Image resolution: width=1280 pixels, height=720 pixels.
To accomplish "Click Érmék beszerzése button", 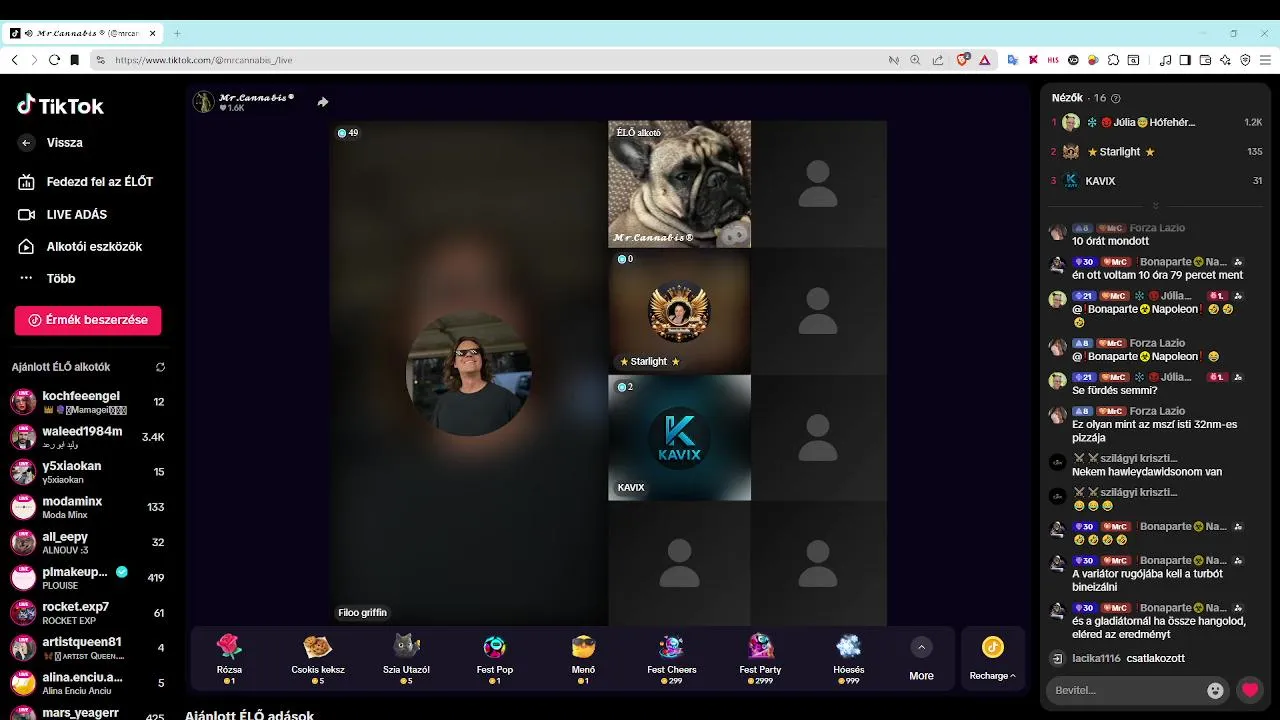I will pos(88,320).
